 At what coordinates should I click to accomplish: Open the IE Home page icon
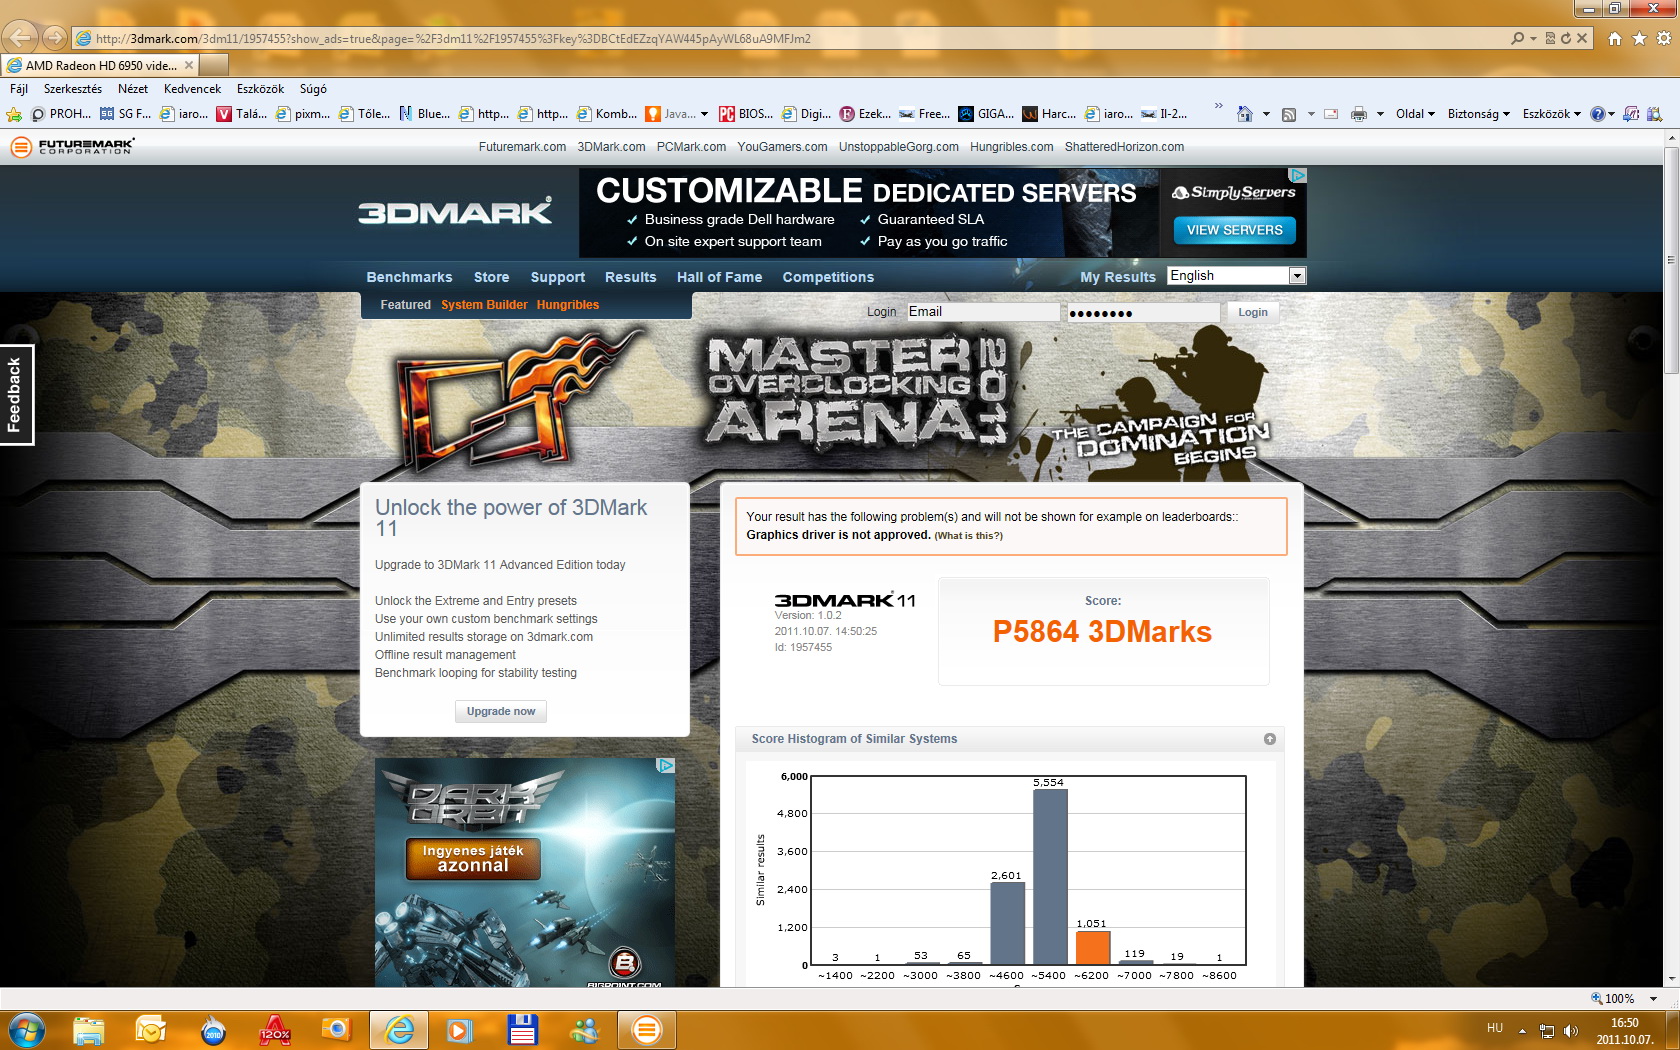(1614, 38)
